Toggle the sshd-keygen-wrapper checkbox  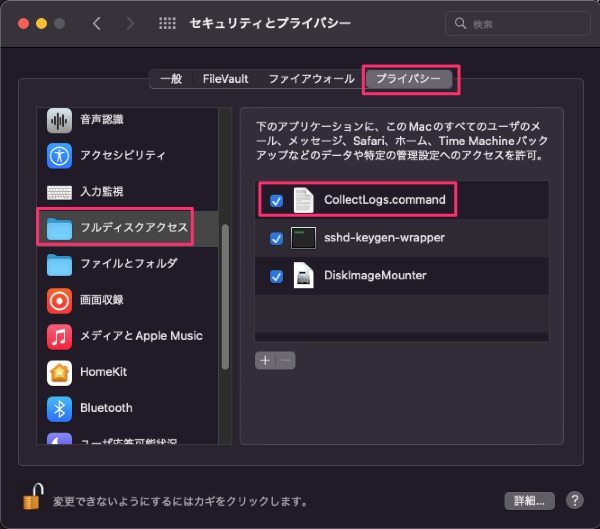(x=276, y=238)
